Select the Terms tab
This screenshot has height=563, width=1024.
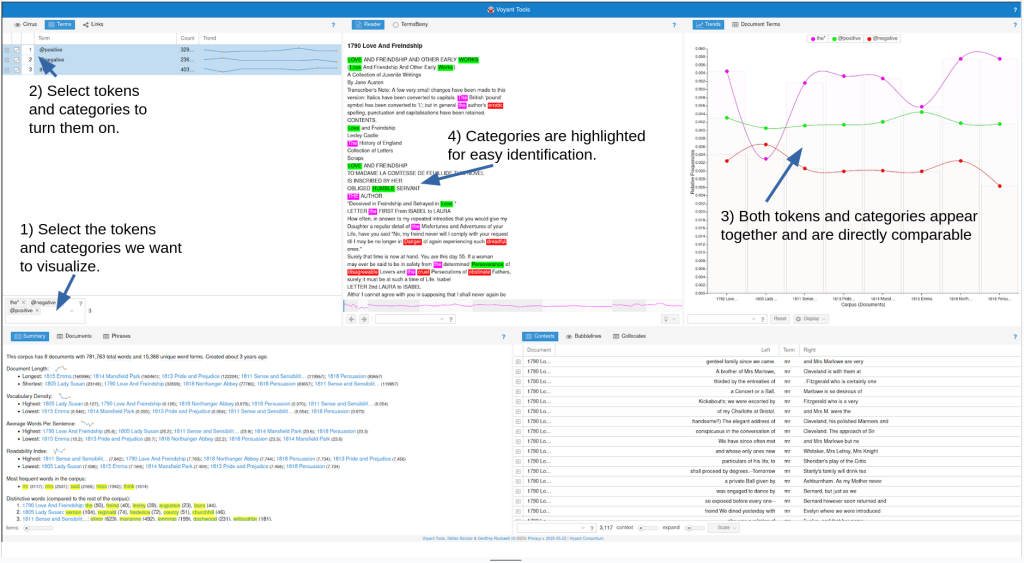(x=60, y=24)
